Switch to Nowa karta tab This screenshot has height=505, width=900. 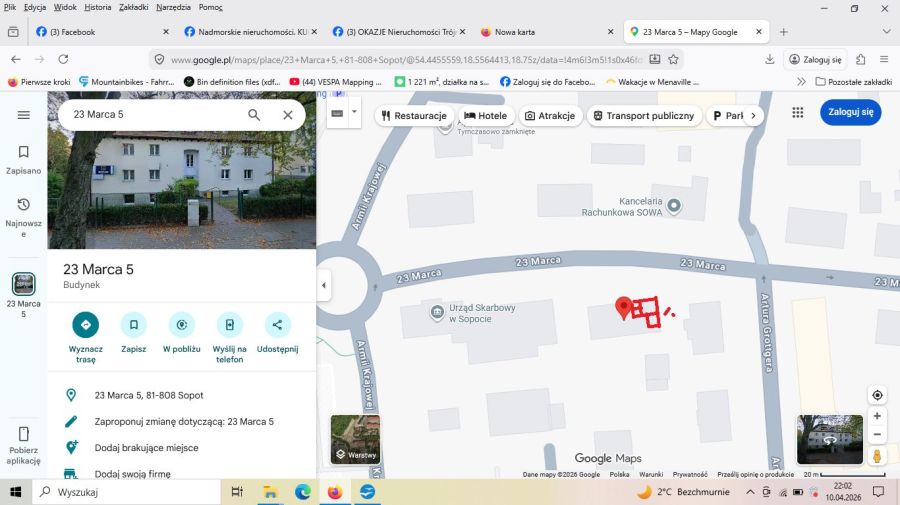[548, 32]
